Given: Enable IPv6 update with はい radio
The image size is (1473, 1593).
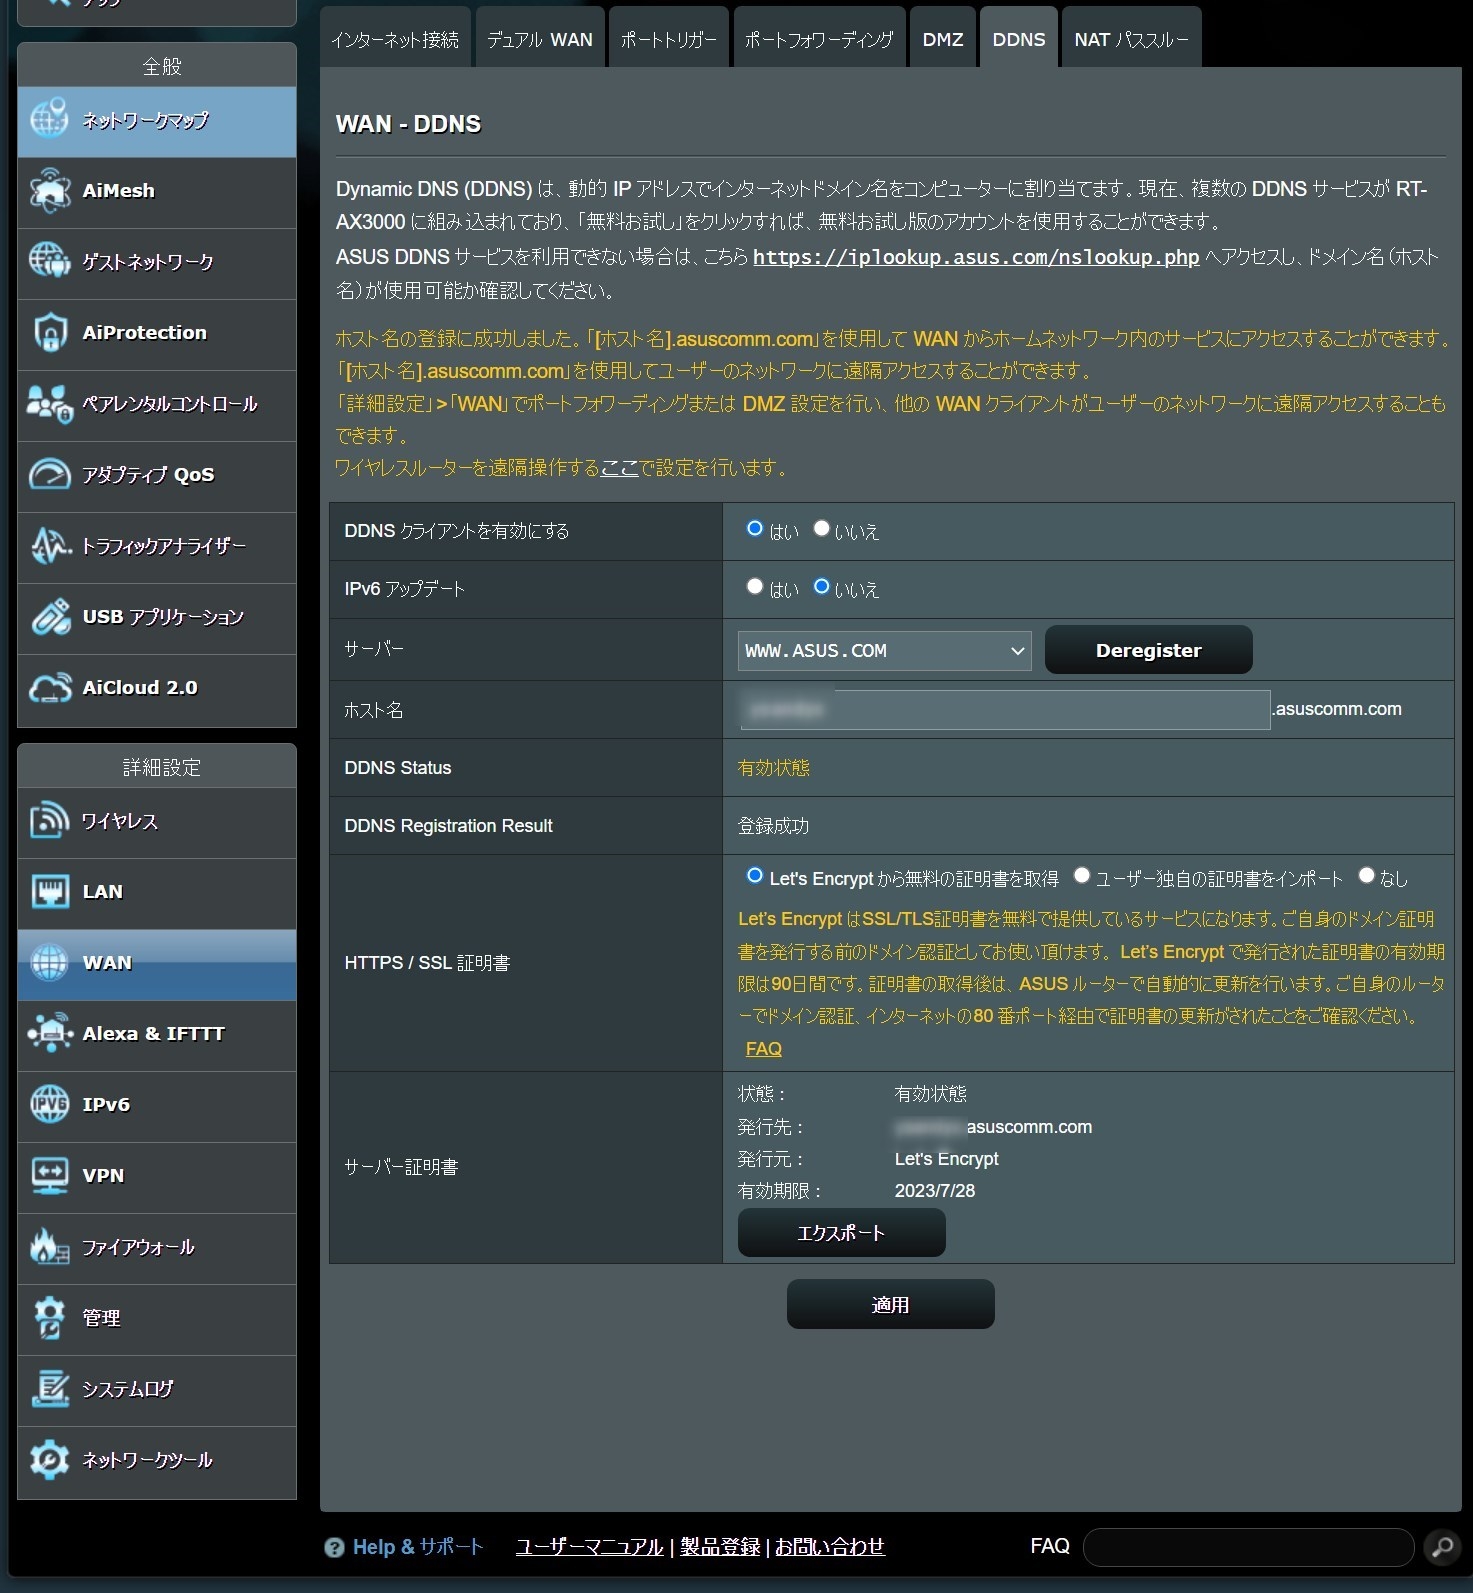Looking at the screenshot, I should pos(755,587).
